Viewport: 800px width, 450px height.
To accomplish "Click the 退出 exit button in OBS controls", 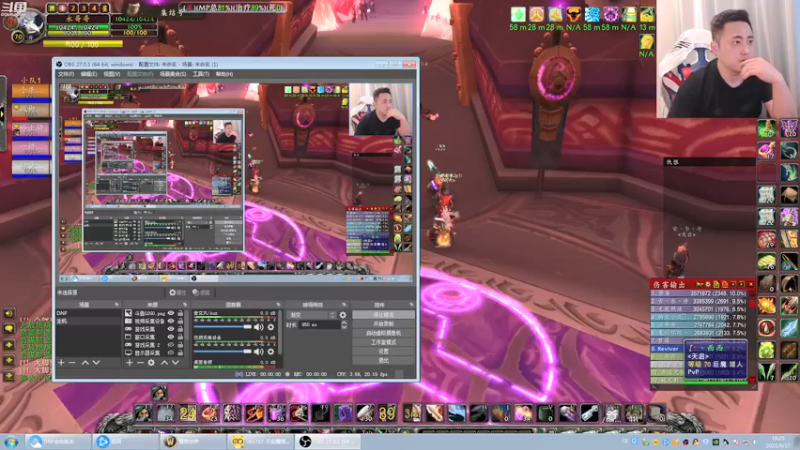I will (x=383, y=360).
